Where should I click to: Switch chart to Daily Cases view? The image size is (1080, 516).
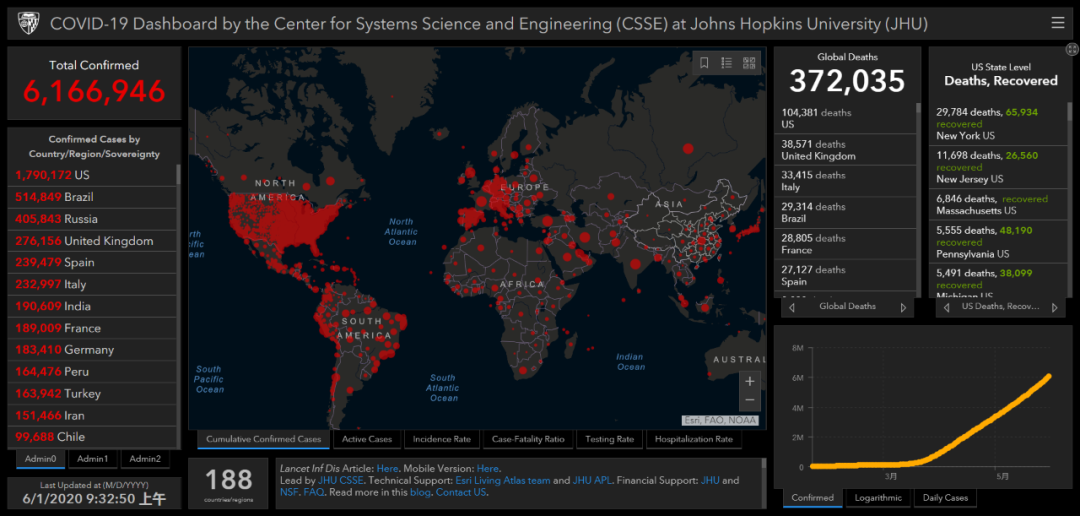944,498
